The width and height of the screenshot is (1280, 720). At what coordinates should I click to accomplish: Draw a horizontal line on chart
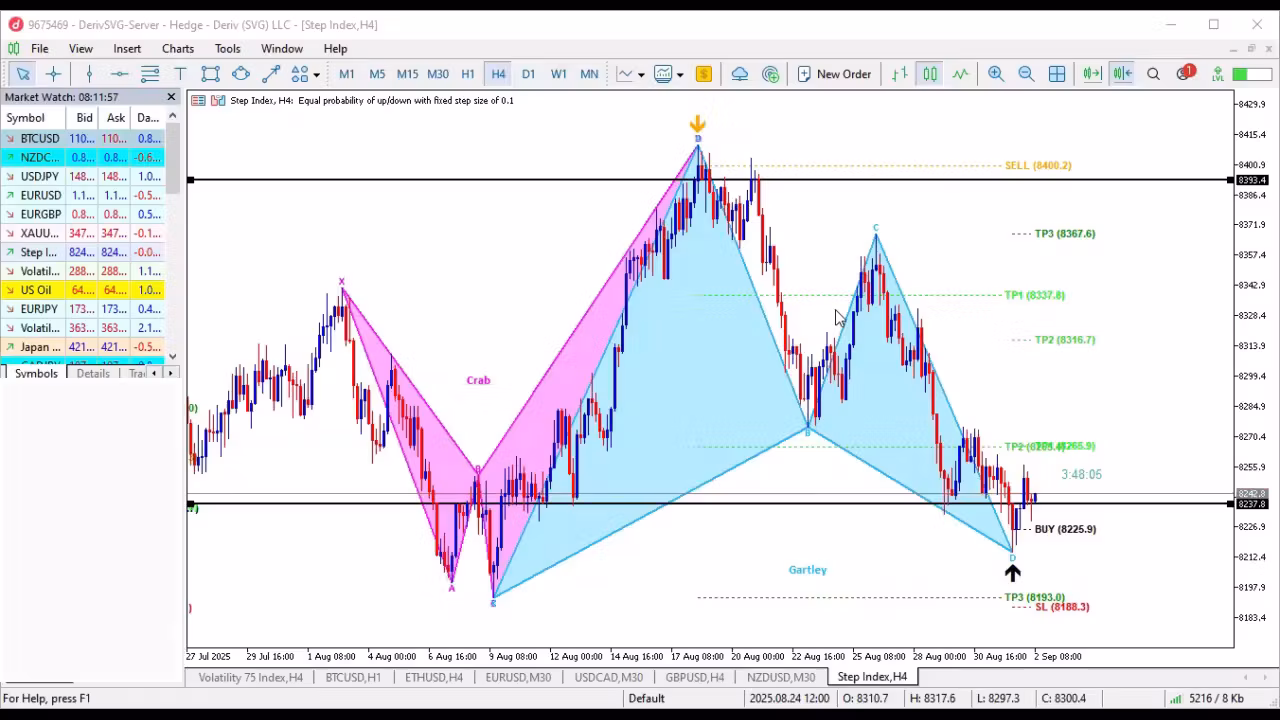point(119,74)
